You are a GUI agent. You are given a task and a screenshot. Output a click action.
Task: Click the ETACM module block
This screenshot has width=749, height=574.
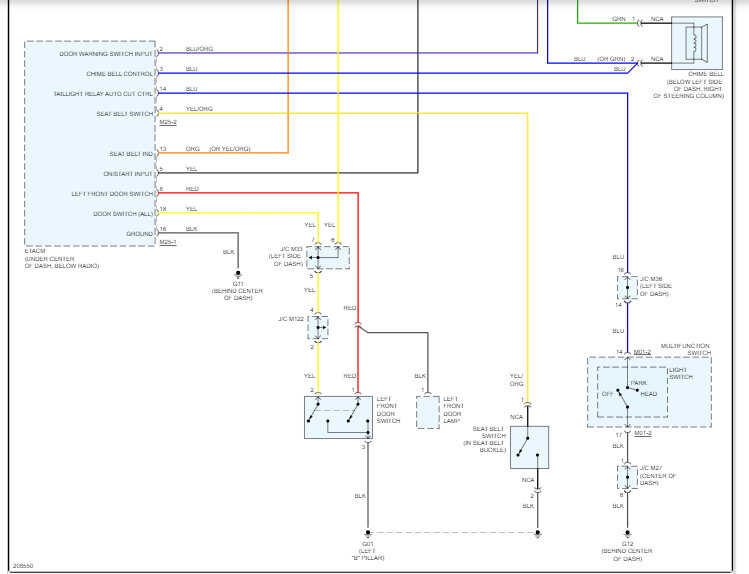(x=90, y=143)
